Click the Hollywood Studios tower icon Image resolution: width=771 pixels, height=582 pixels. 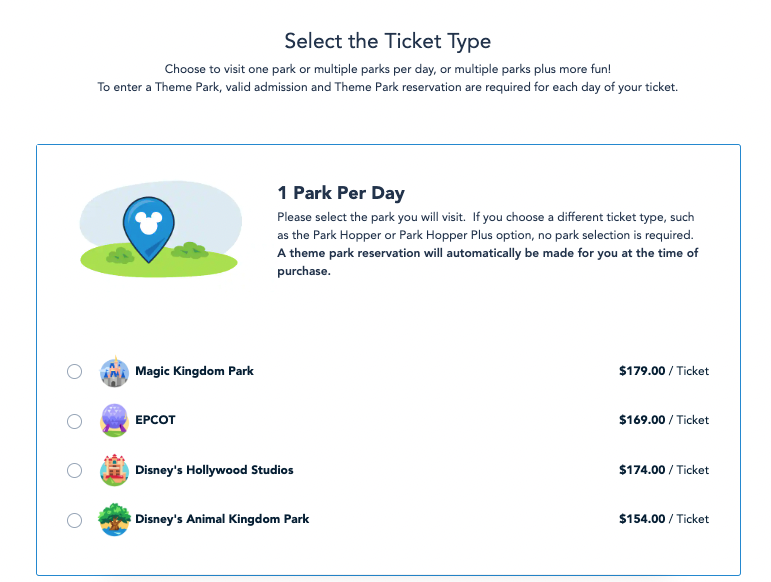point(114,471)
